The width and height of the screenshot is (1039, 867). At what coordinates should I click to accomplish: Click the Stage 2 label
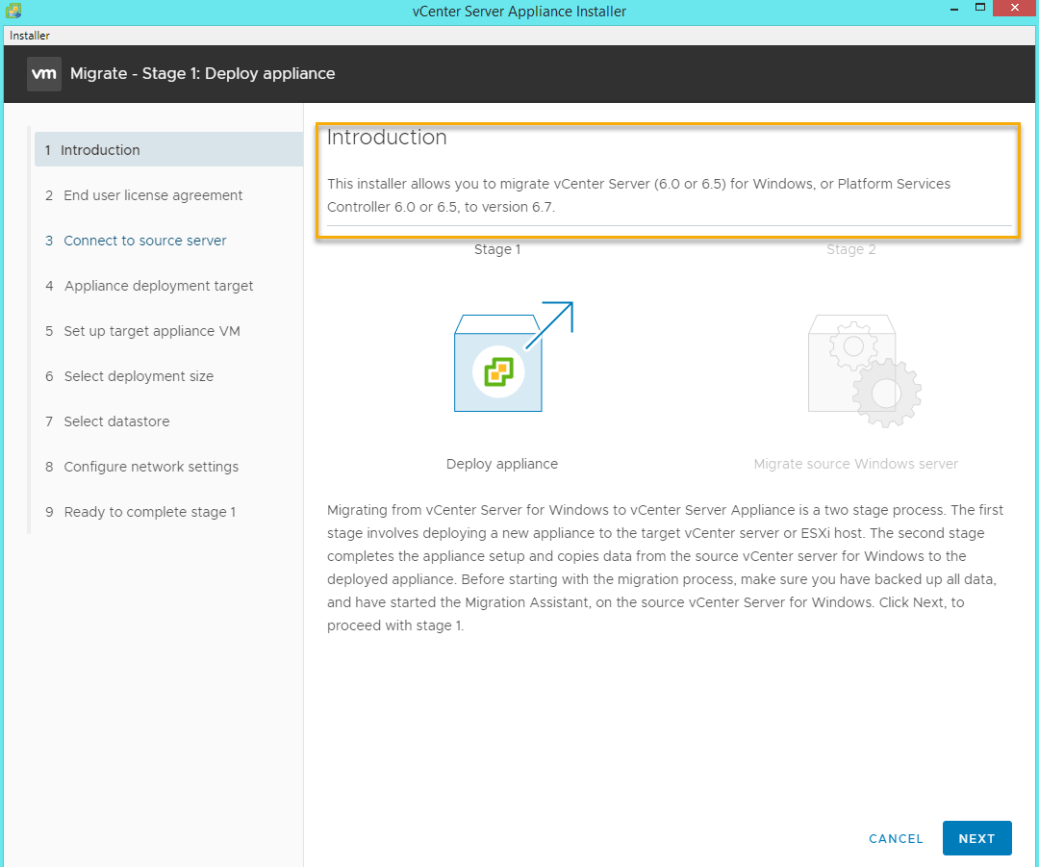tap(850, 249)
